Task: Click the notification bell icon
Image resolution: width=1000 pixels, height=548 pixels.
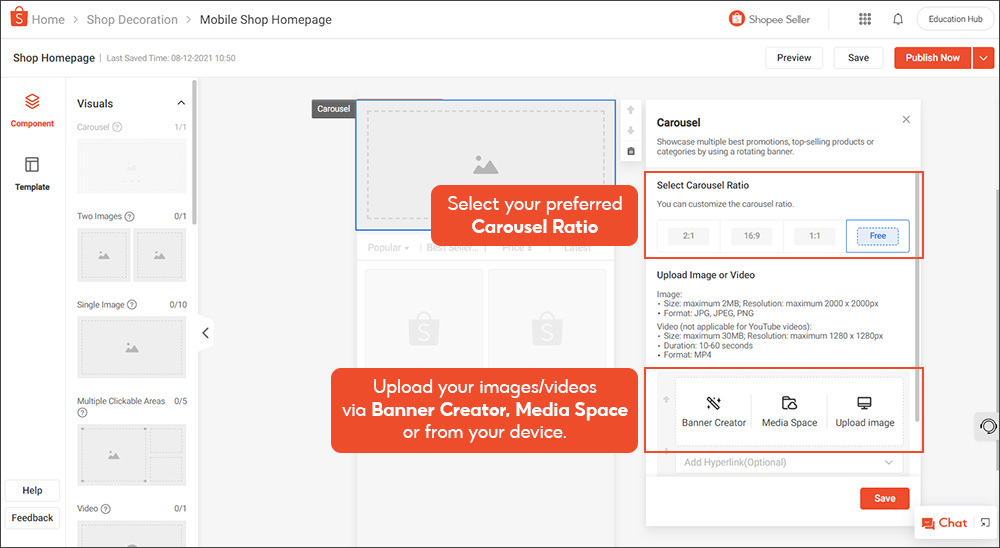Action: coord(898,19)
